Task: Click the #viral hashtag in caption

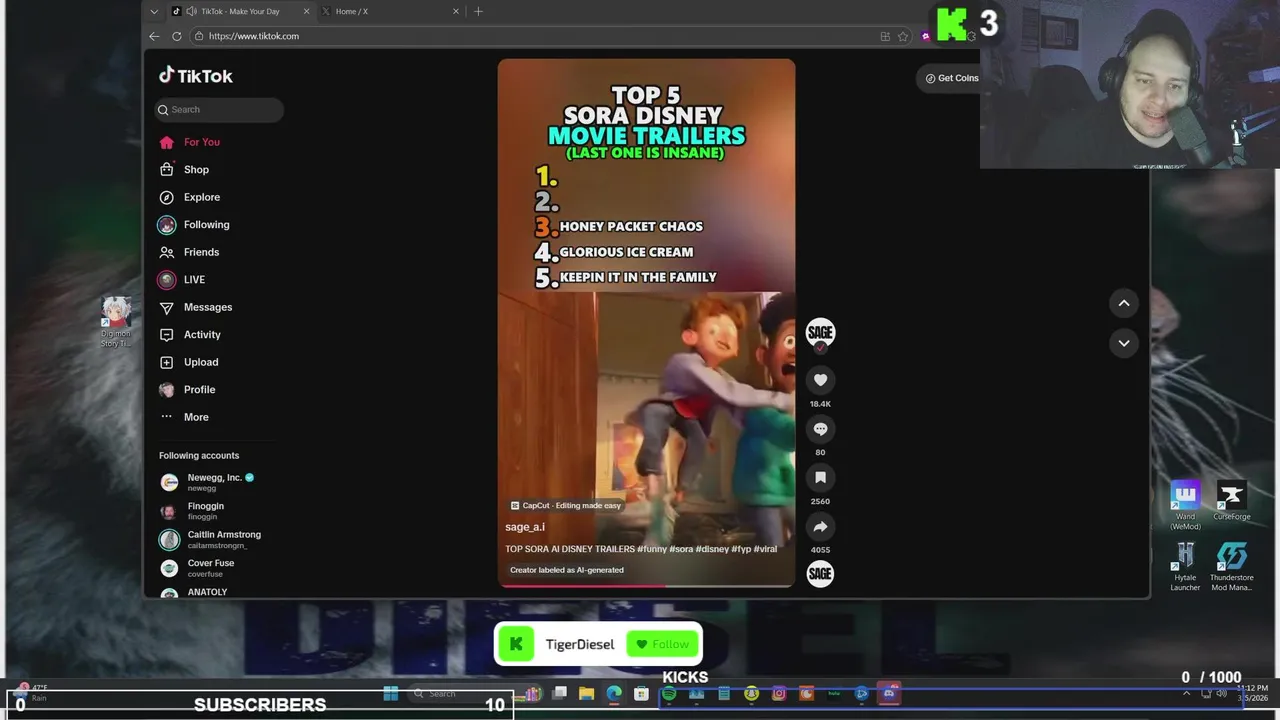Action: [x=765, y=549]
